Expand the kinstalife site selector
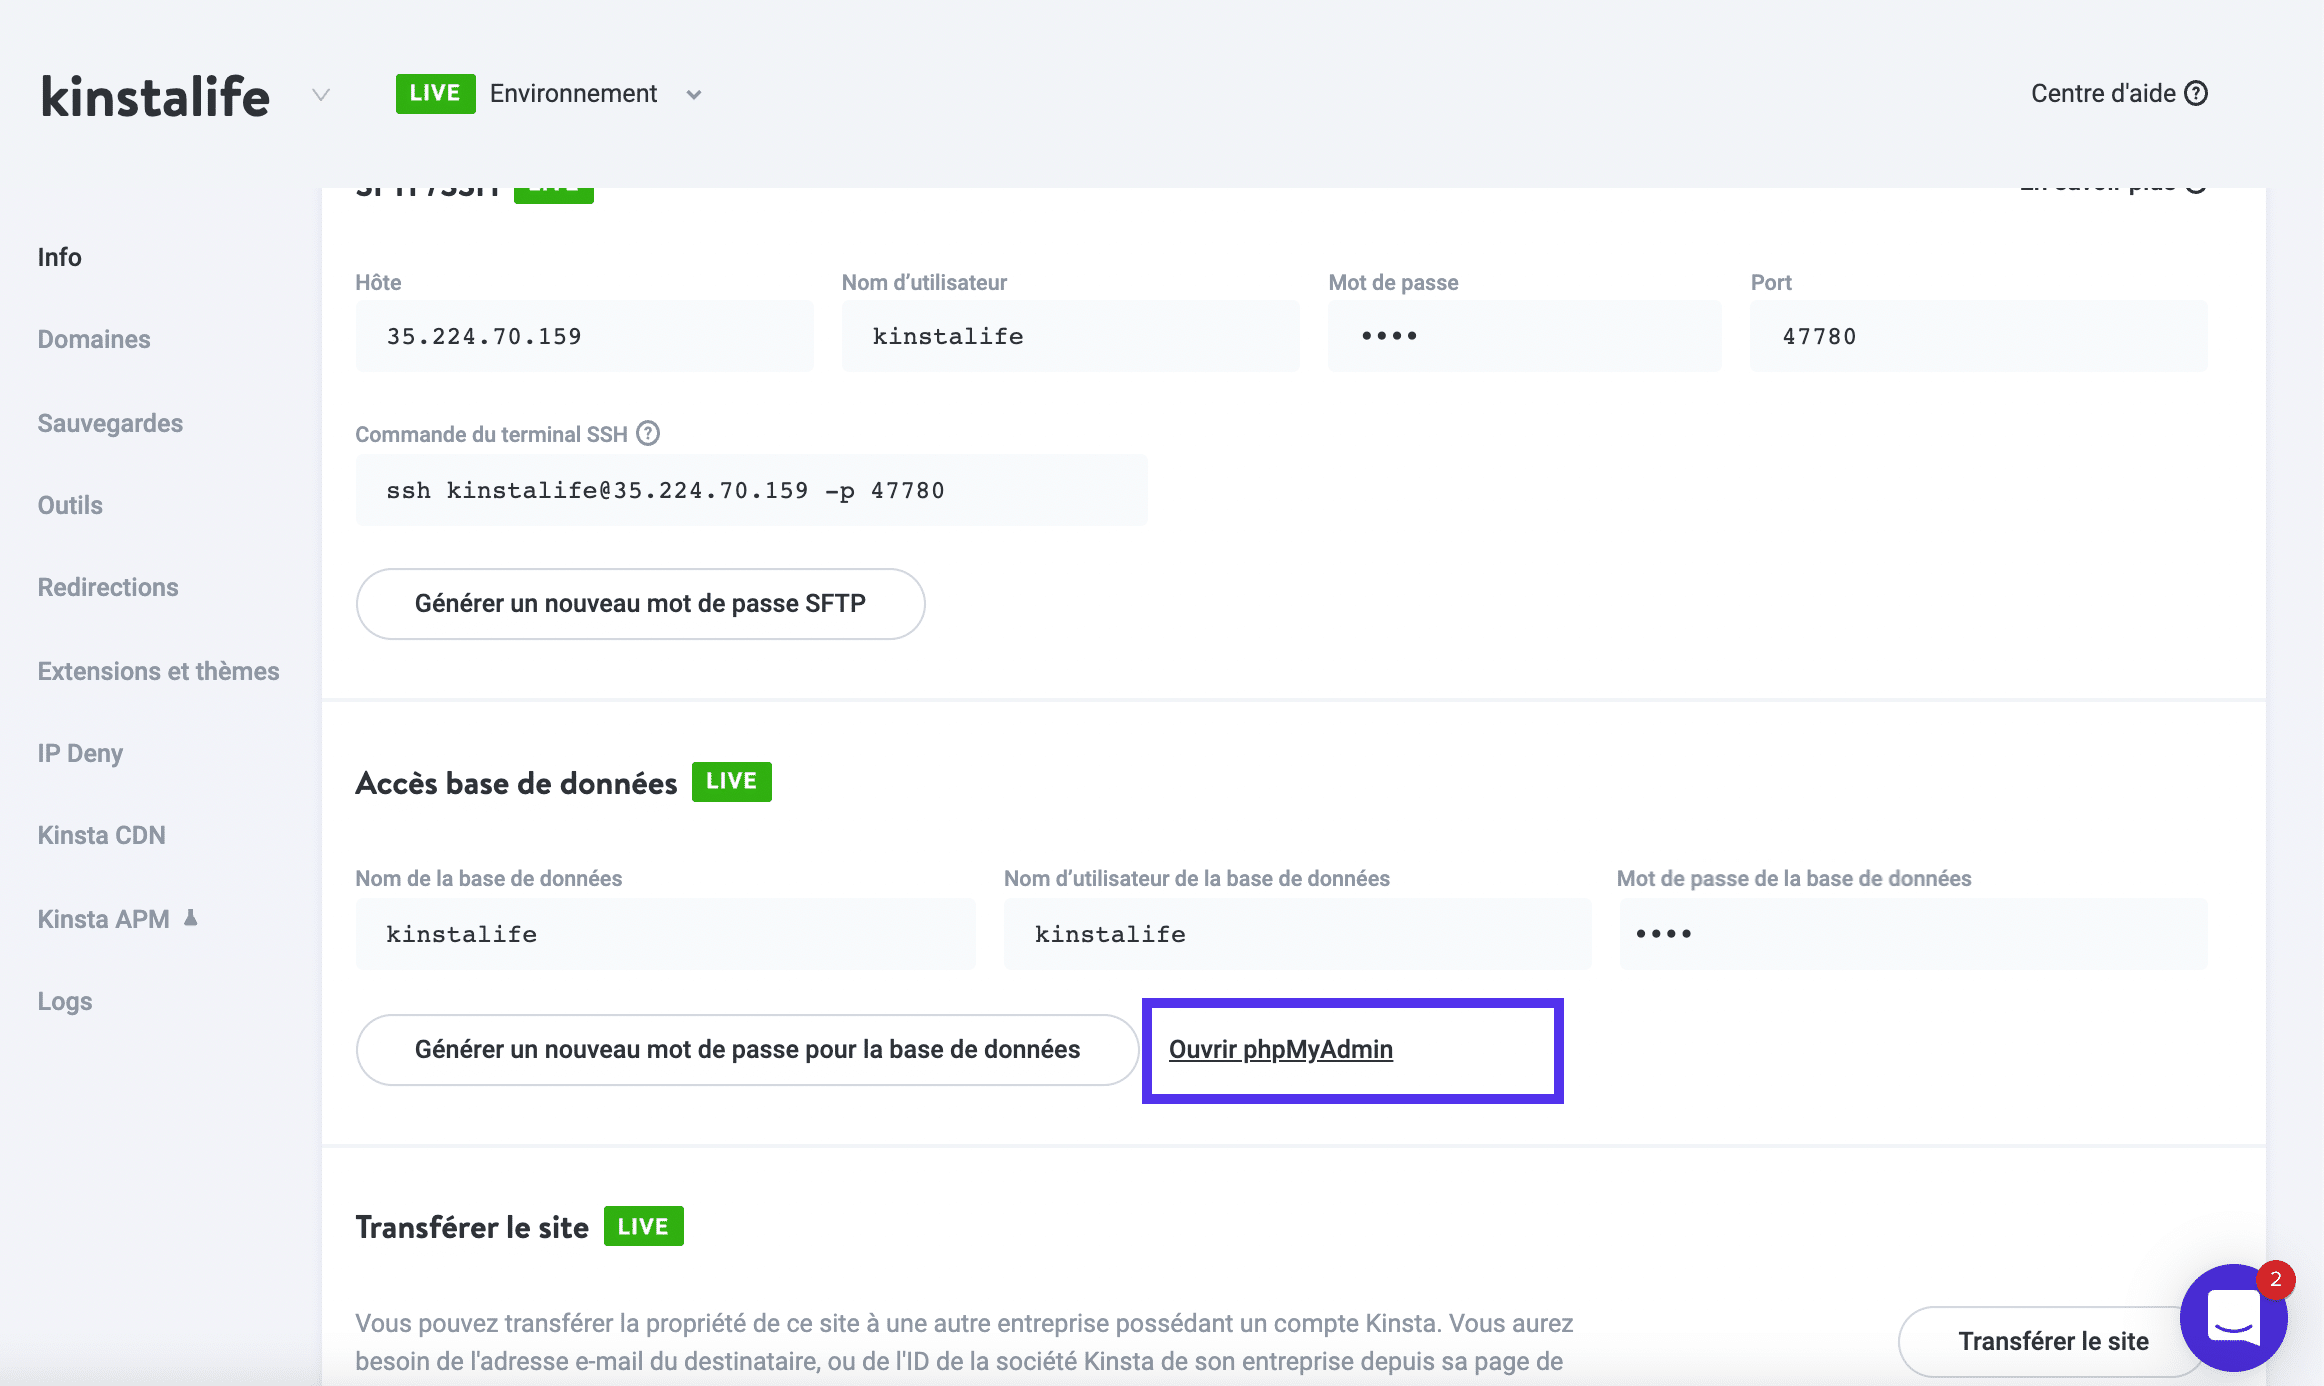The width and height of the screenshot is (2324, 1386). [x=319, y=95]
